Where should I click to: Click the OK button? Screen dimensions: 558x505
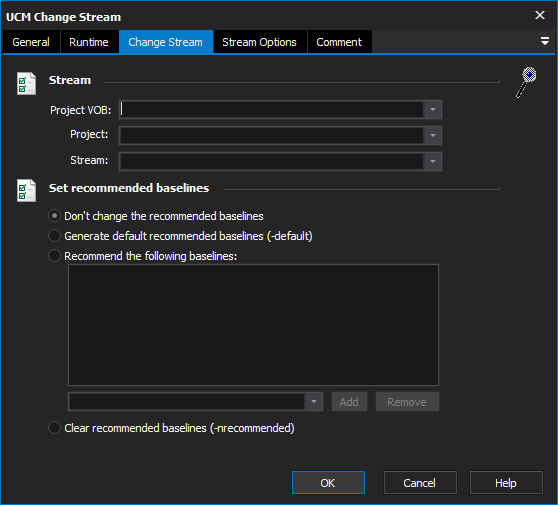(328, 483)
